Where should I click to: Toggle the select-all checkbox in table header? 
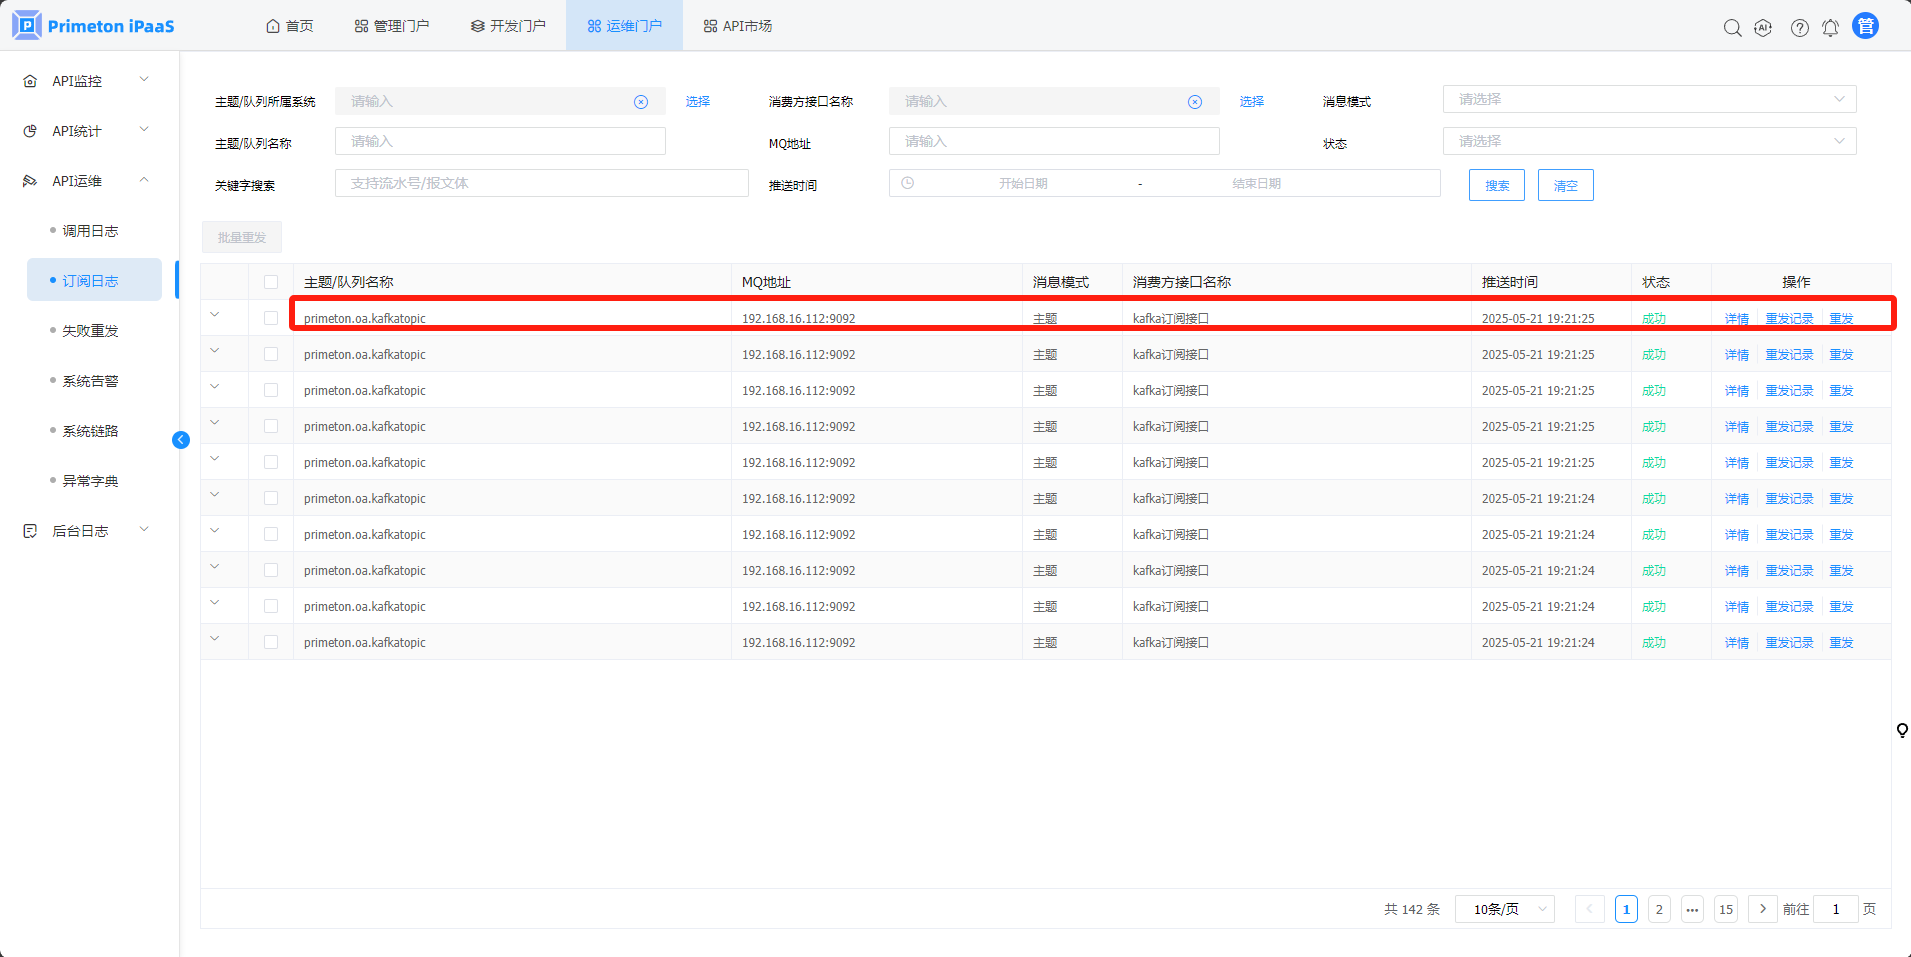271,282
